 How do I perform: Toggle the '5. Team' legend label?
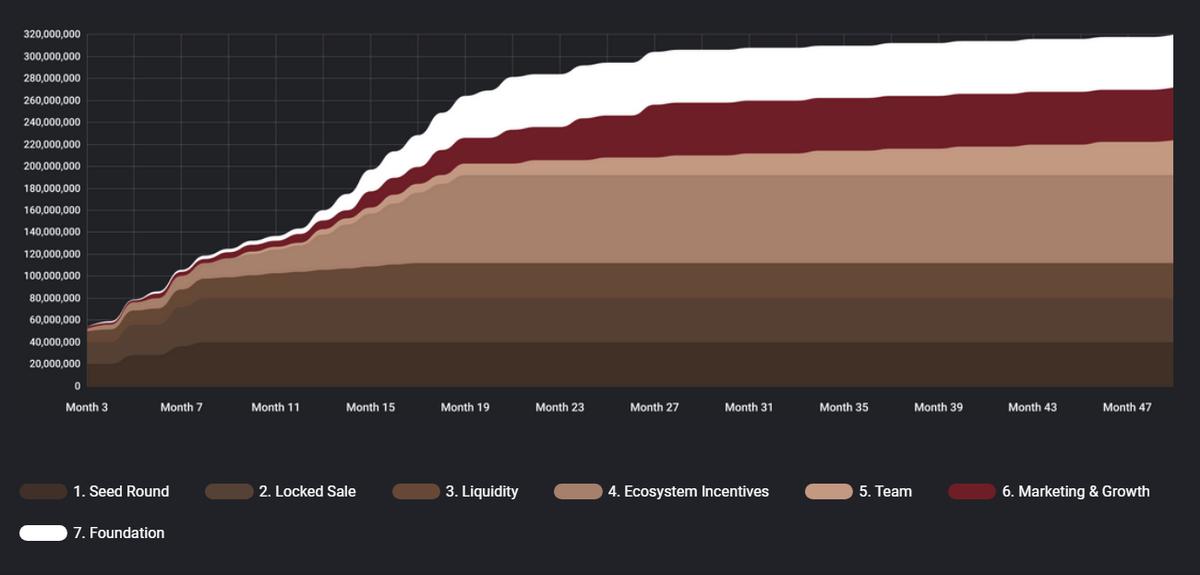tap(885, 492)
